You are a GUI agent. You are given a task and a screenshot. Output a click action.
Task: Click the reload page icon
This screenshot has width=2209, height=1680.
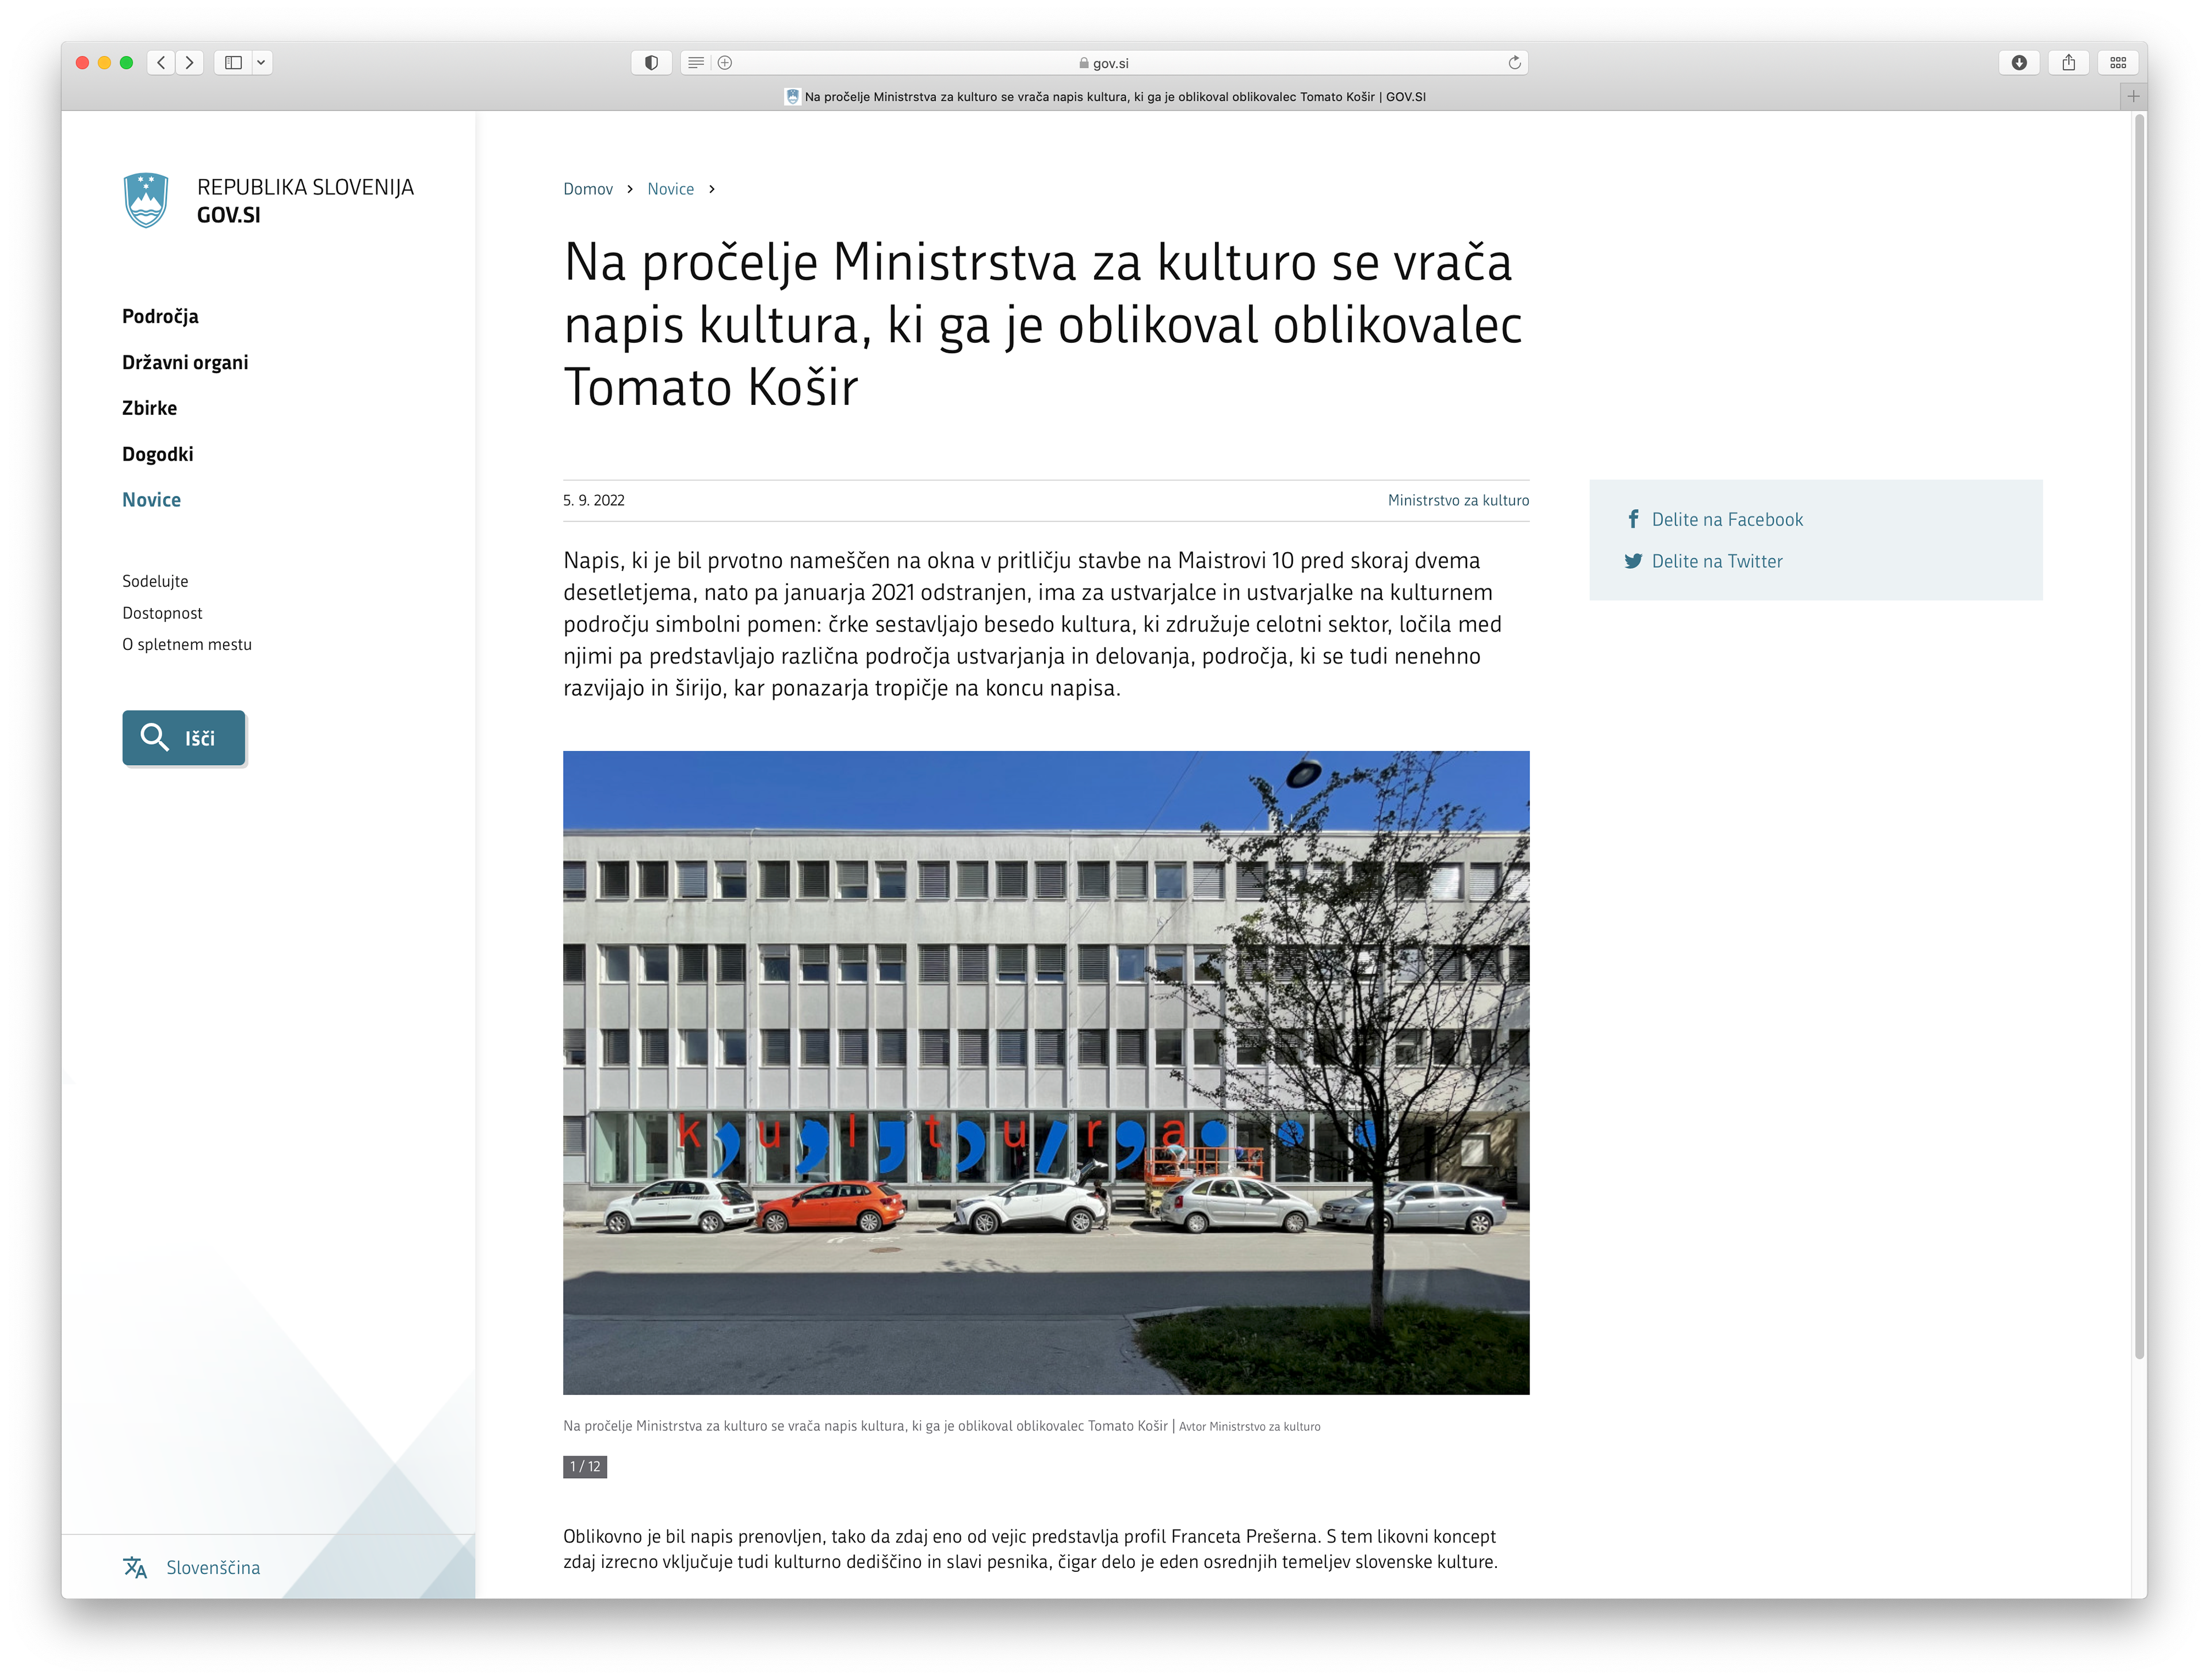click(1514, 63)
